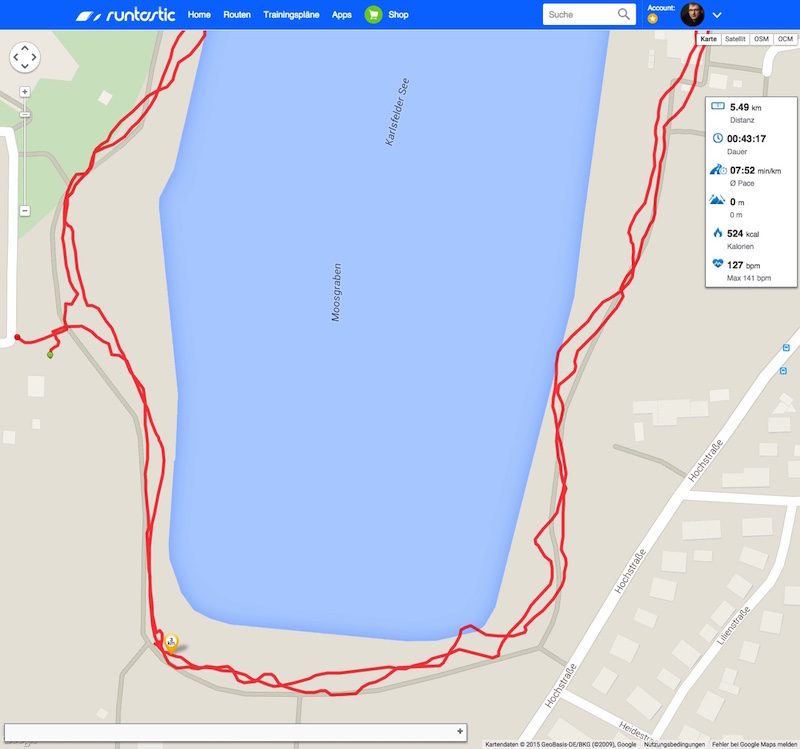Image resolution: width=800 pixels, height=749 pixels.
Task: Open the profile avatar menu
Action: pos(692,14)
